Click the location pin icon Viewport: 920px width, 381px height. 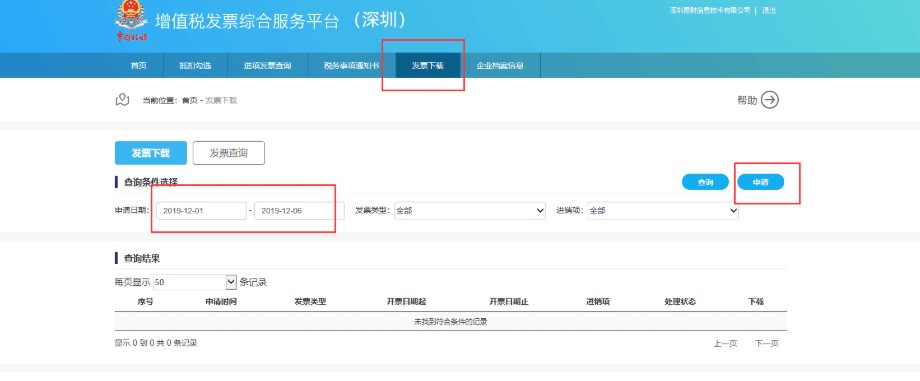click(122, 100)
